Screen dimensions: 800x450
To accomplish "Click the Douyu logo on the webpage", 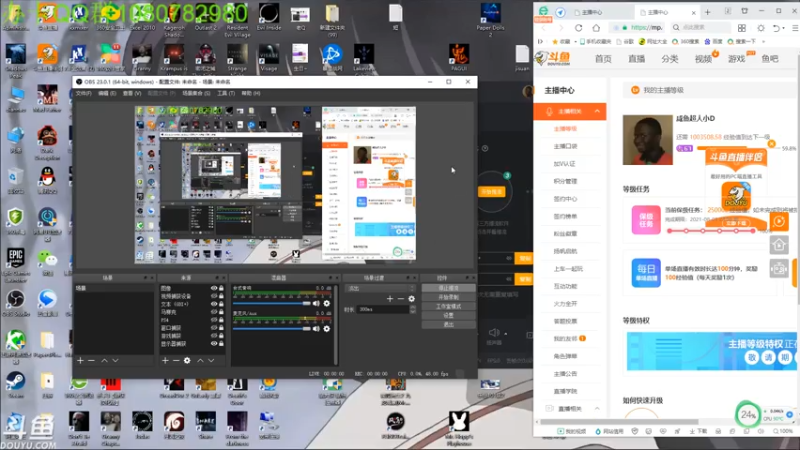I will (553, 58).
